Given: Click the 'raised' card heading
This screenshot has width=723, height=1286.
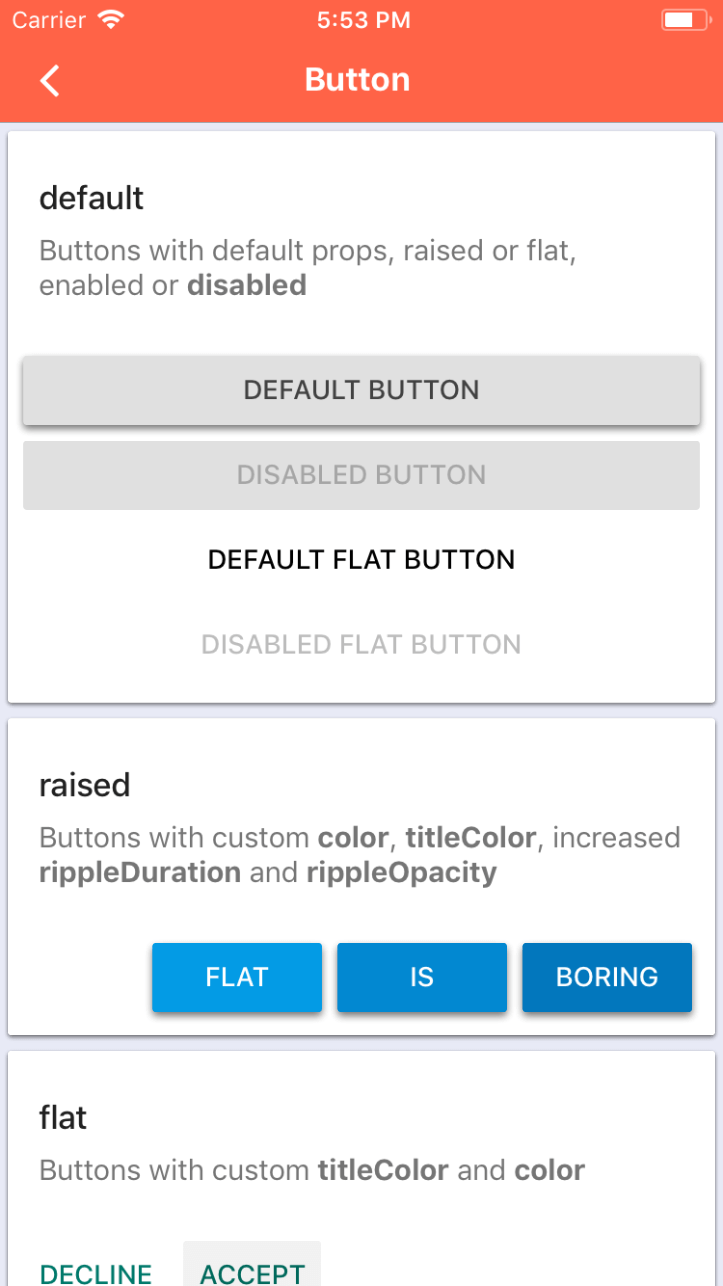Looking at the screenshot, I should click(85, 785).
